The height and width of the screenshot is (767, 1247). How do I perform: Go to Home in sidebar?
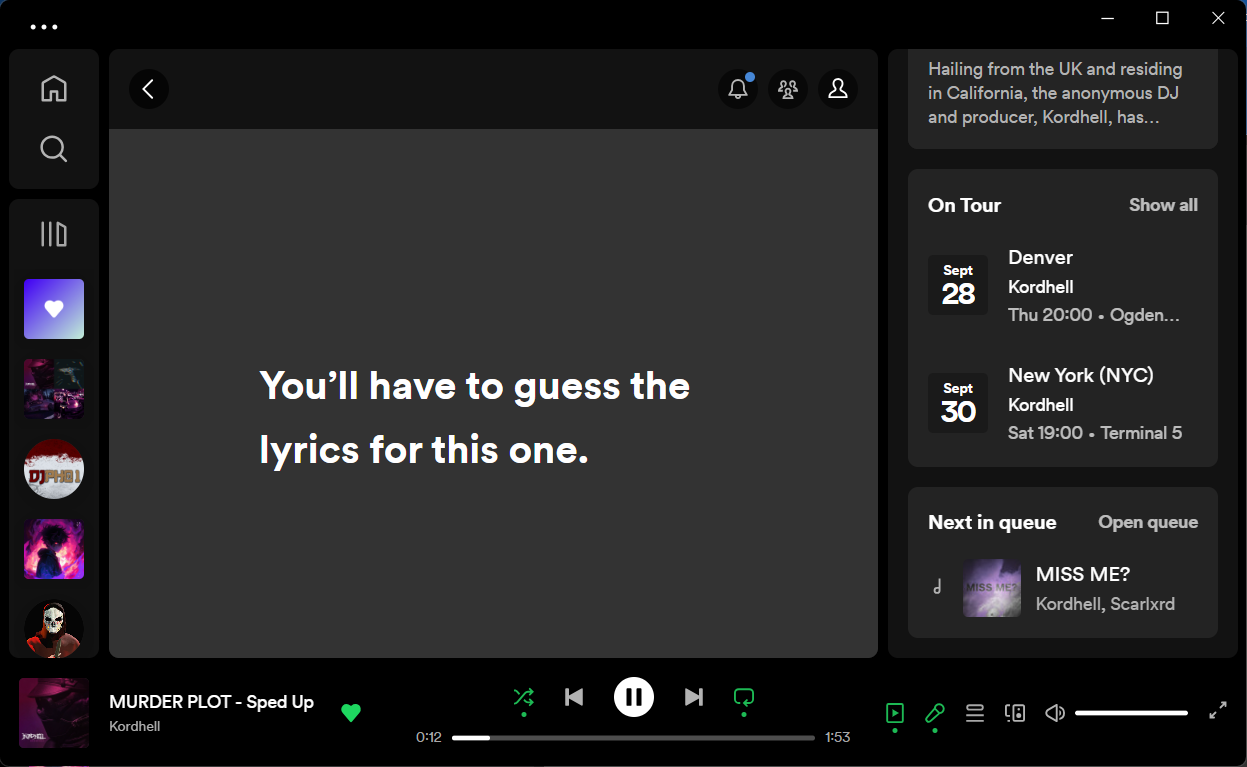click(54, 89)
